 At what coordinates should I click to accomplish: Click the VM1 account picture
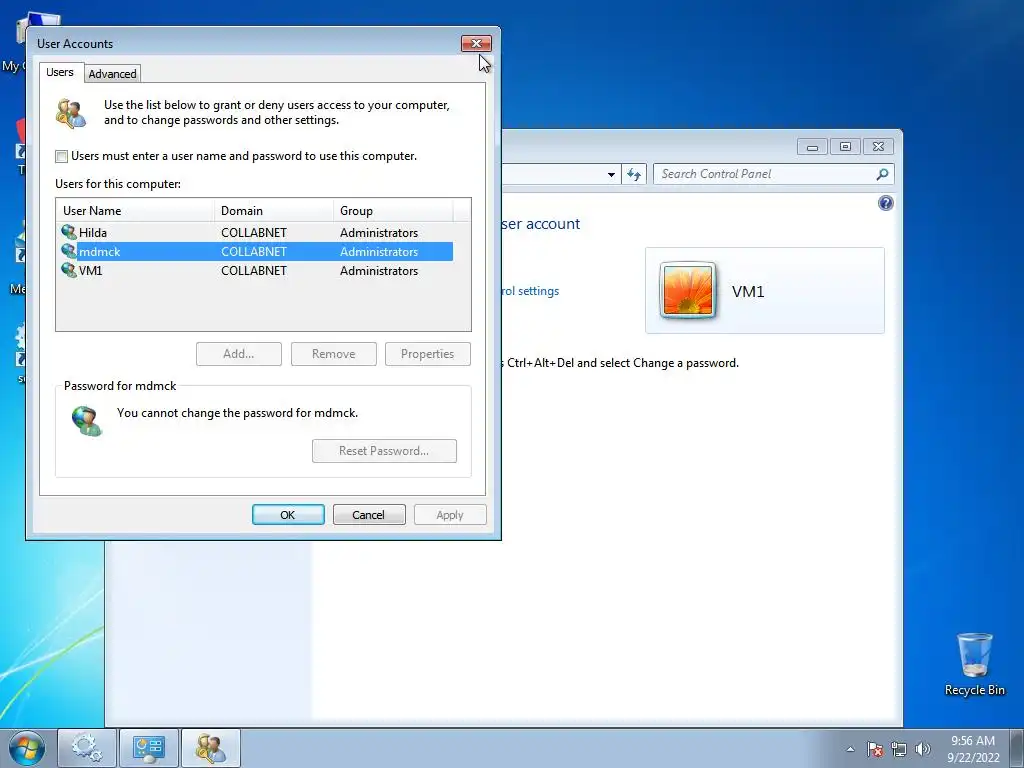point(688,291)
